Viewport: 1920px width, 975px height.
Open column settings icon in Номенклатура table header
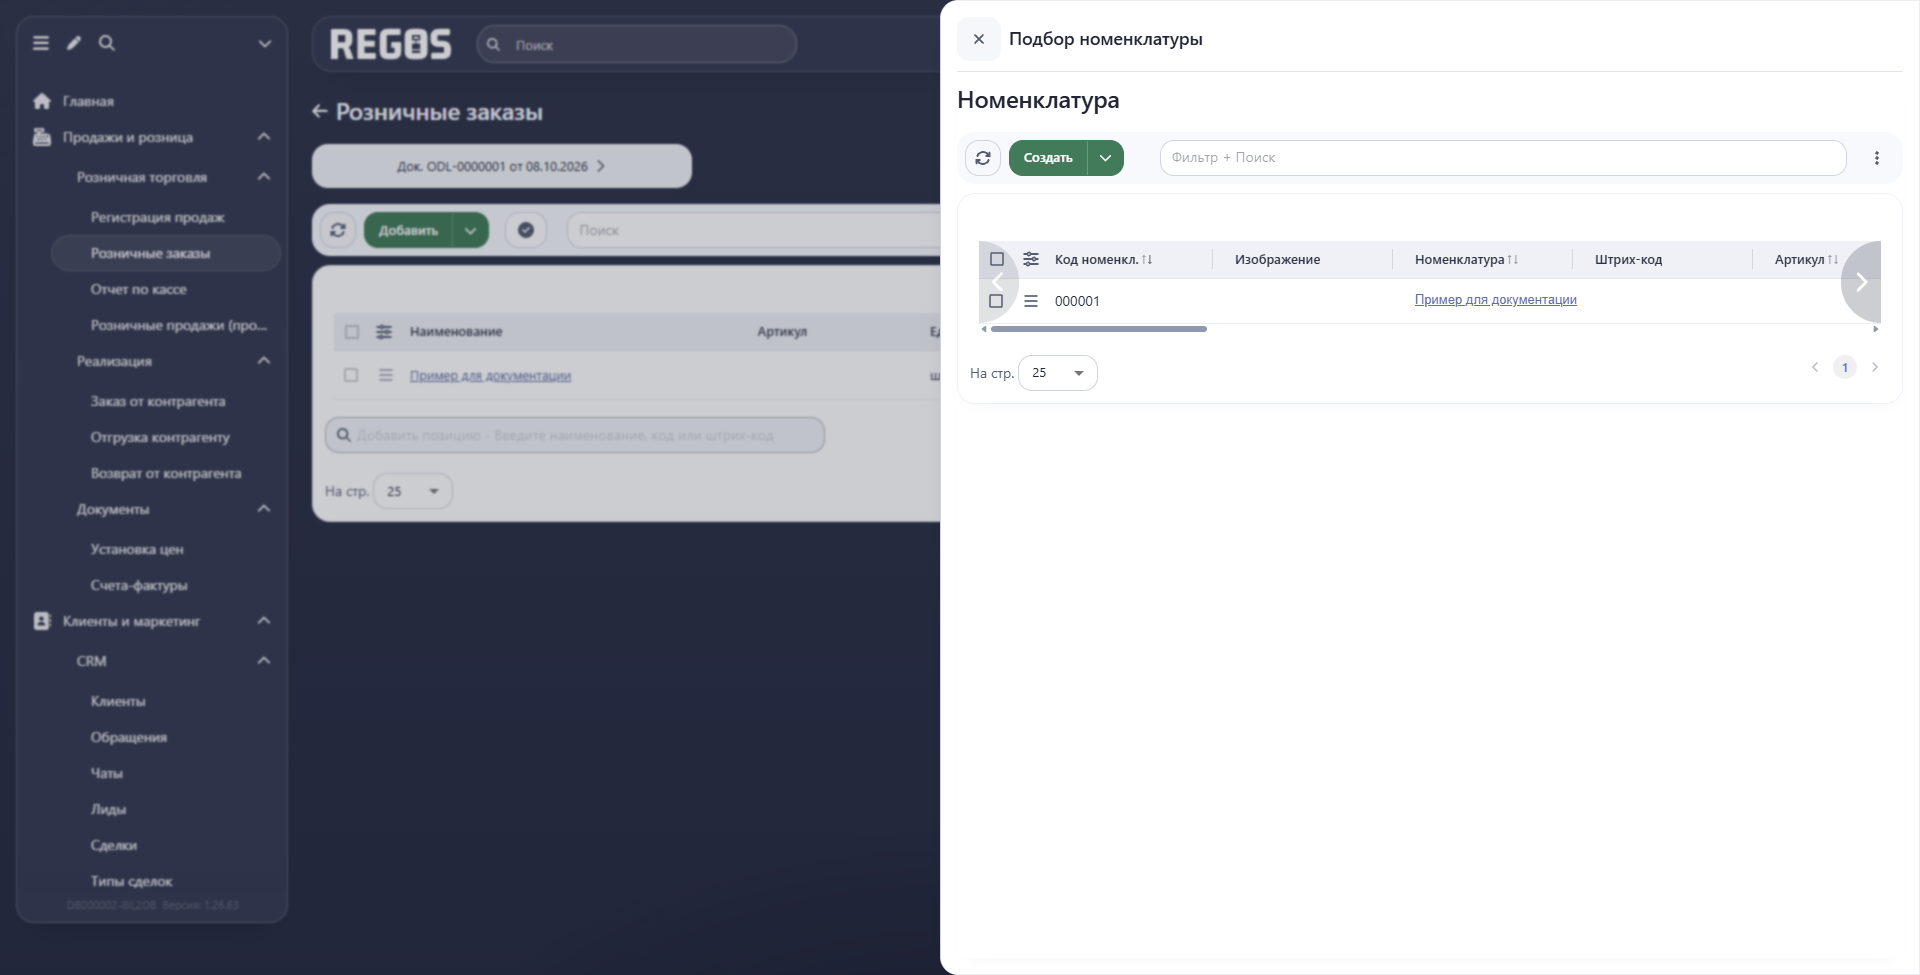1031,259
